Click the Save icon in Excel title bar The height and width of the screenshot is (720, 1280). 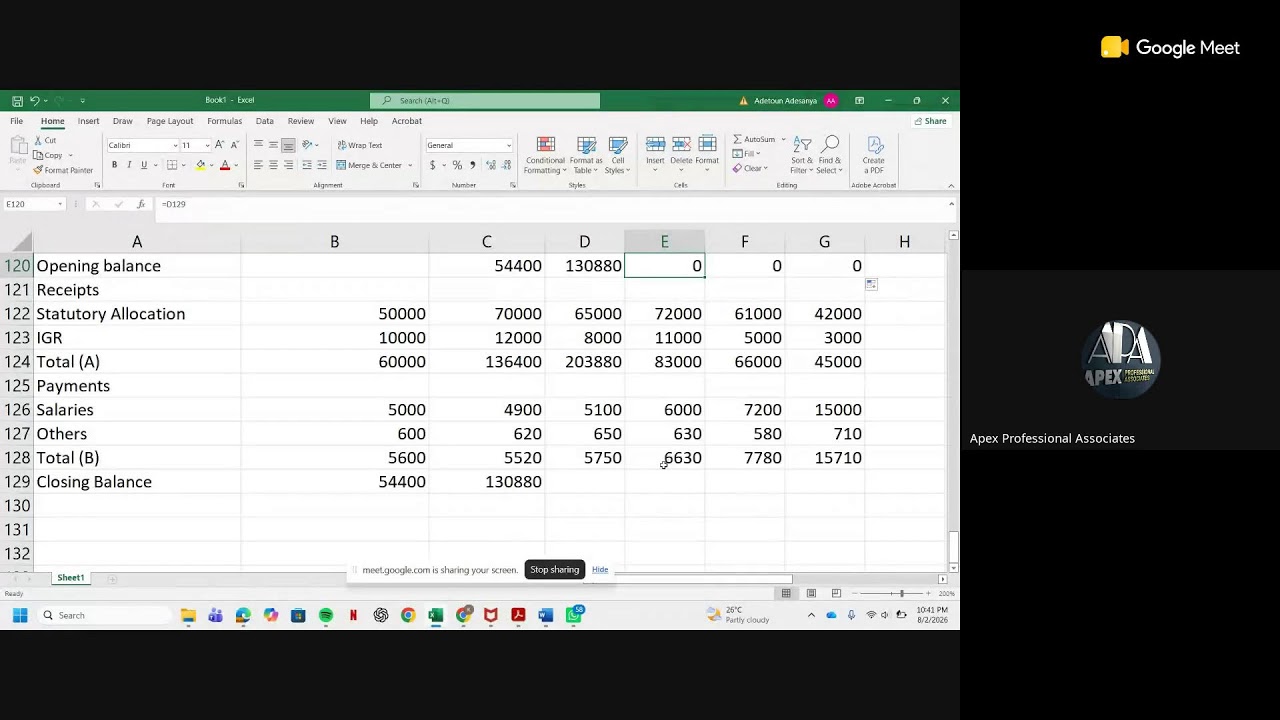(x=17, y=101)
